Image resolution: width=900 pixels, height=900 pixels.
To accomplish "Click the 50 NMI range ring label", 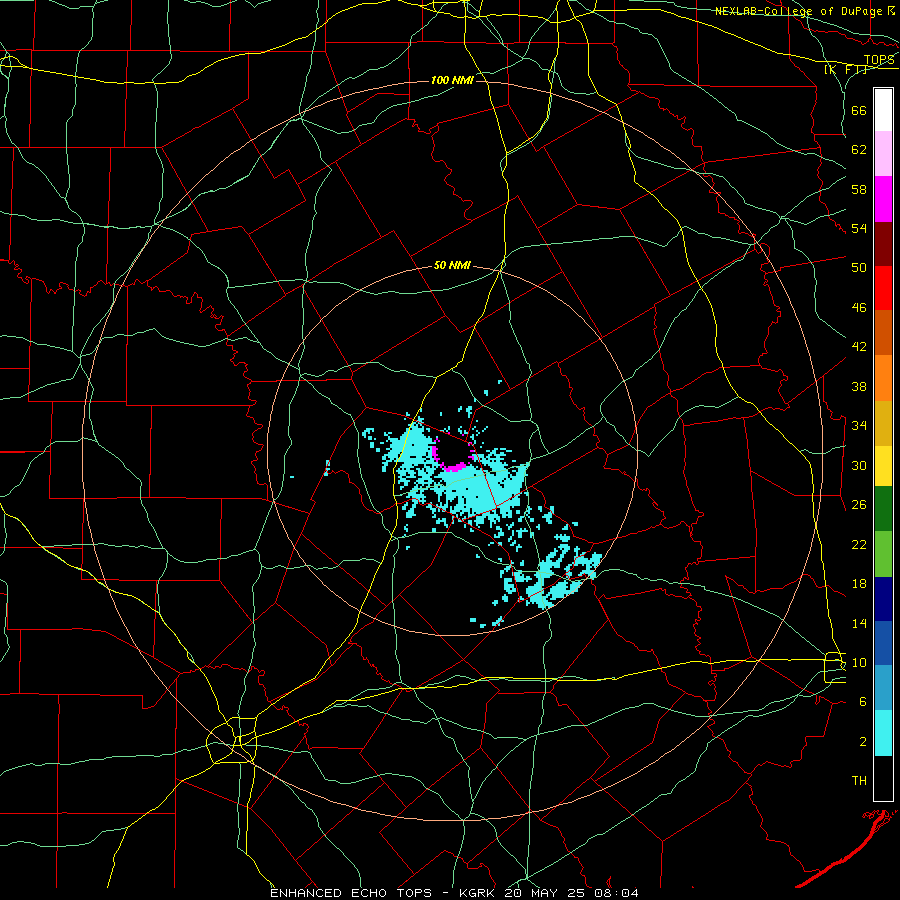I will (452, 265).
